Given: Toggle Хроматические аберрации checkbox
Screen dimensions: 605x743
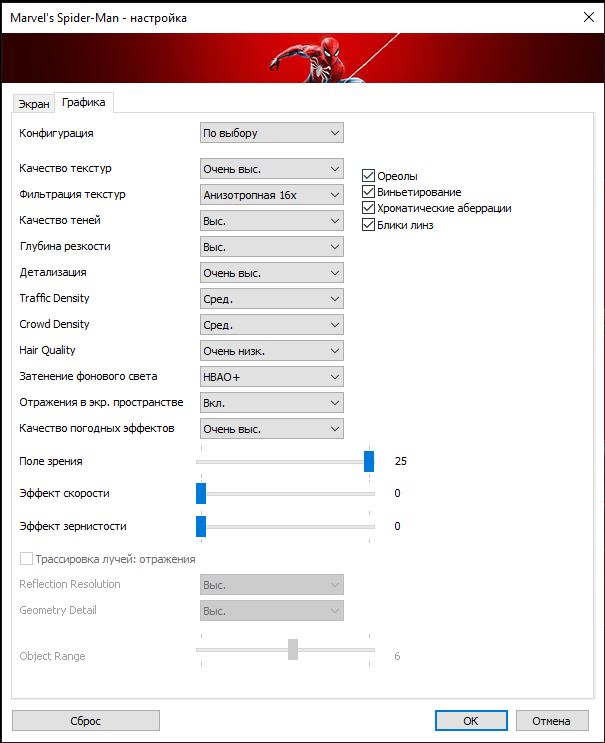Looking at the screenshot, I should [368, 208].
